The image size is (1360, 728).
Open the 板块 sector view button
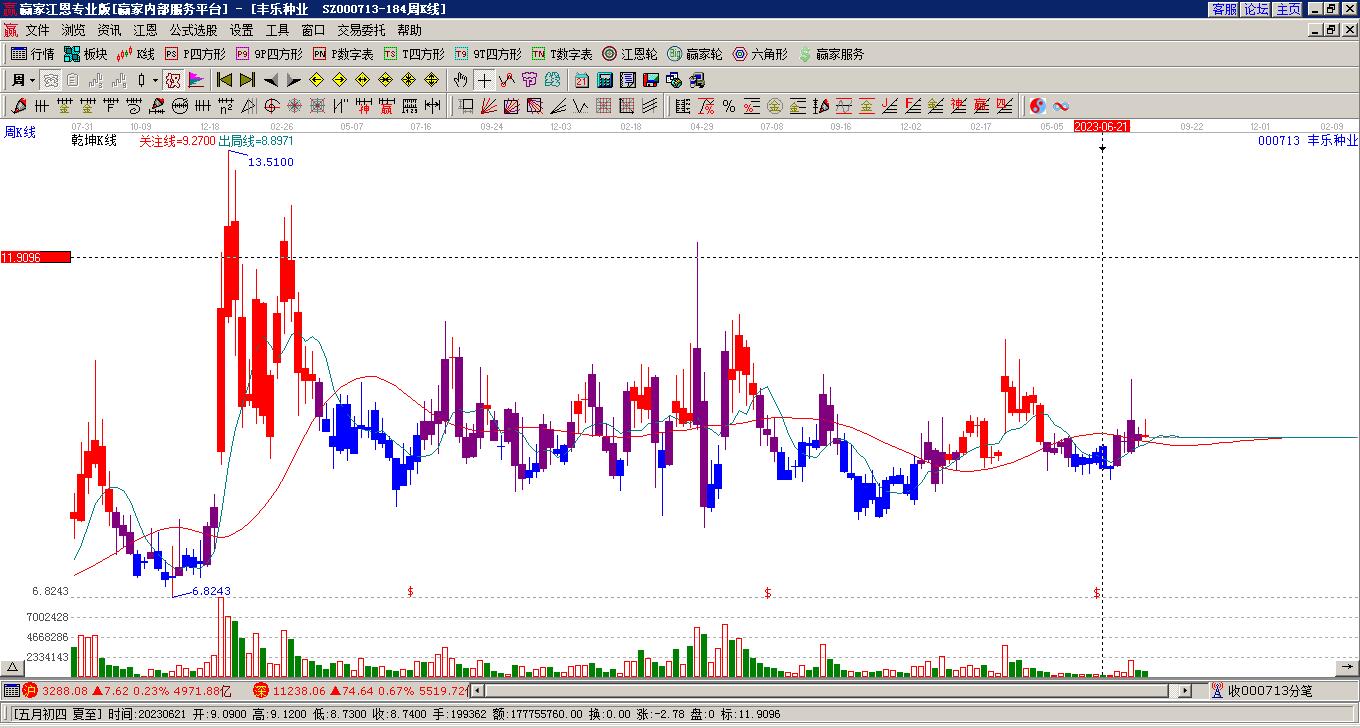tap(85, 54)
